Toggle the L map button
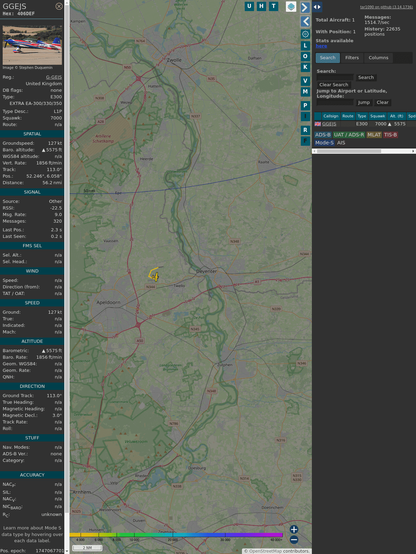This screenshot has height=554, width=416. coord(305,46)
